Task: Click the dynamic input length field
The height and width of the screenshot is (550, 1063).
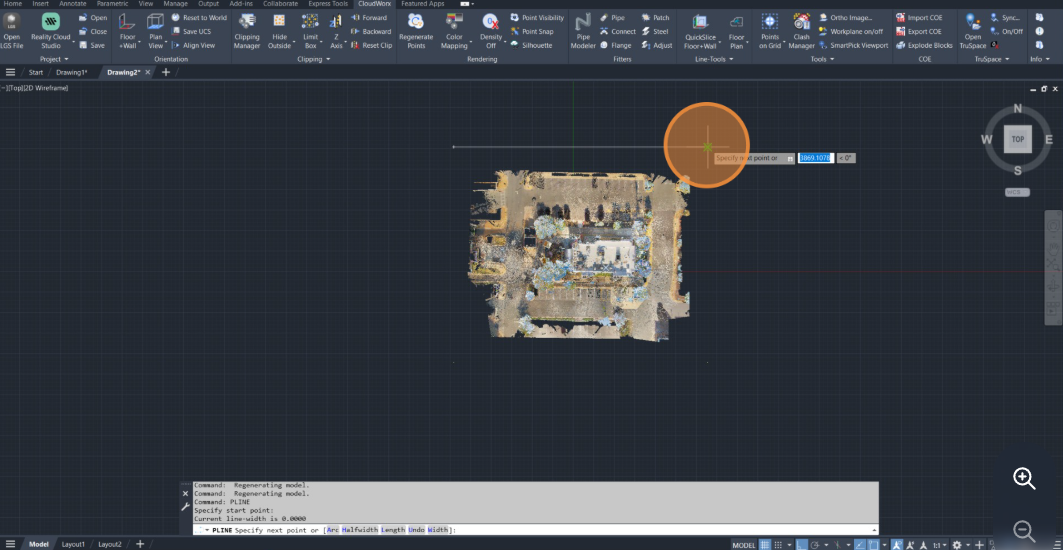Action: (x=815, y=158)
